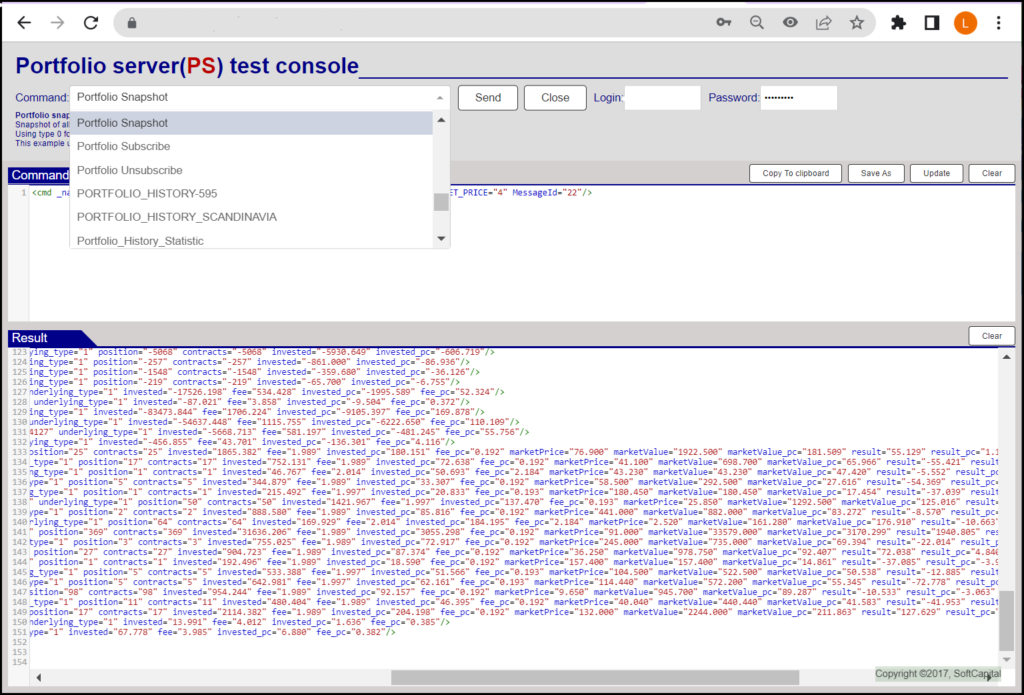Click result line 123 position="-5068"
This screenshot has height=695, width=1024.
[137, 352]
